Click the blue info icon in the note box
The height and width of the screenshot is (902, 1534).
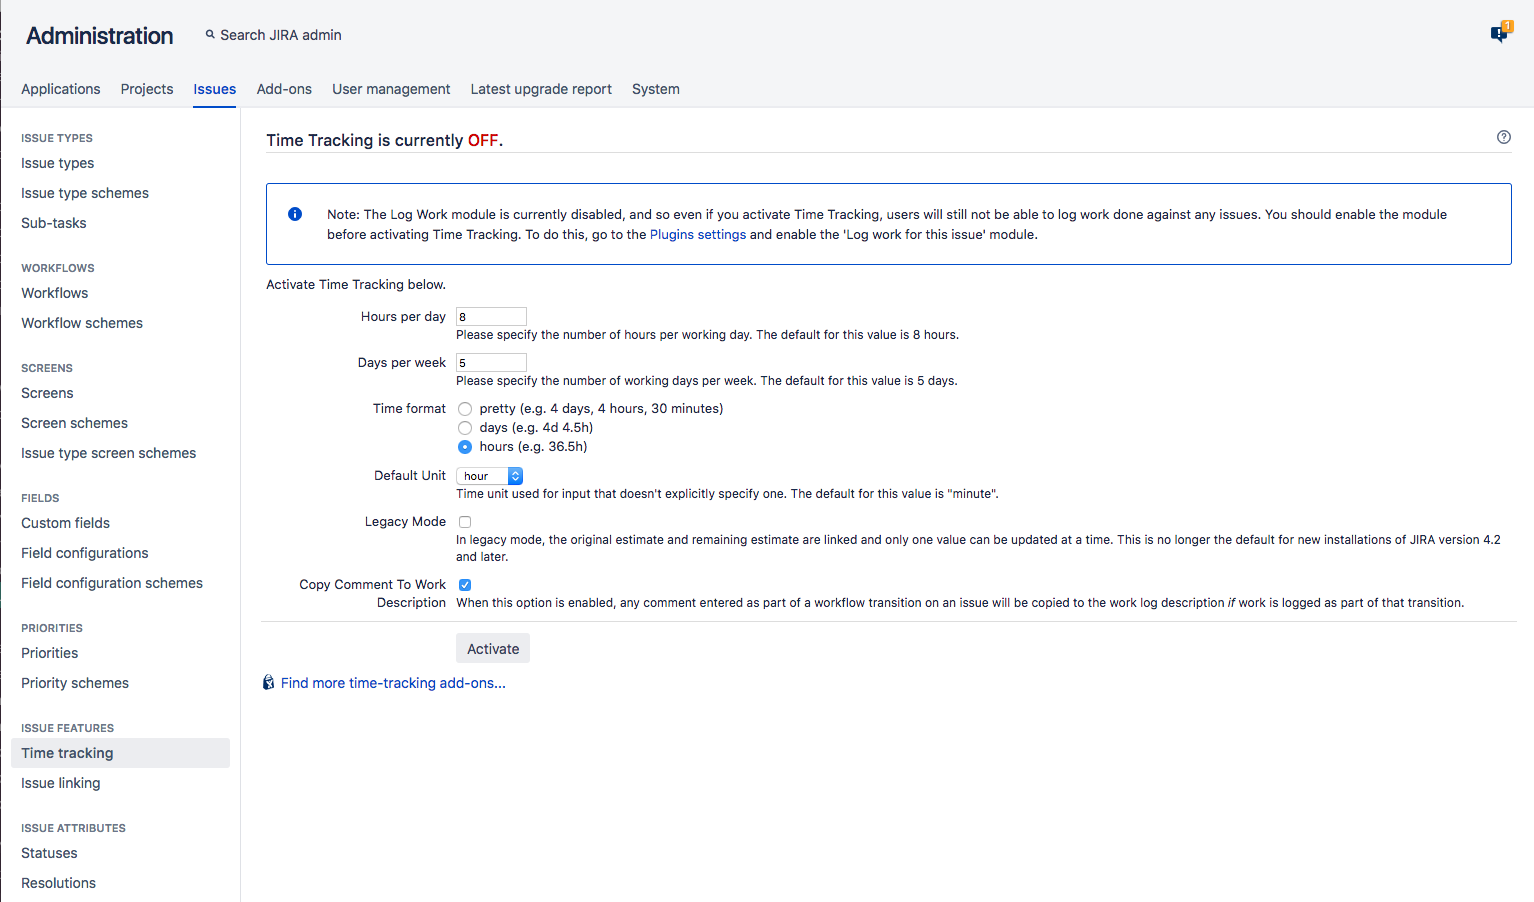tap(295, 214)
